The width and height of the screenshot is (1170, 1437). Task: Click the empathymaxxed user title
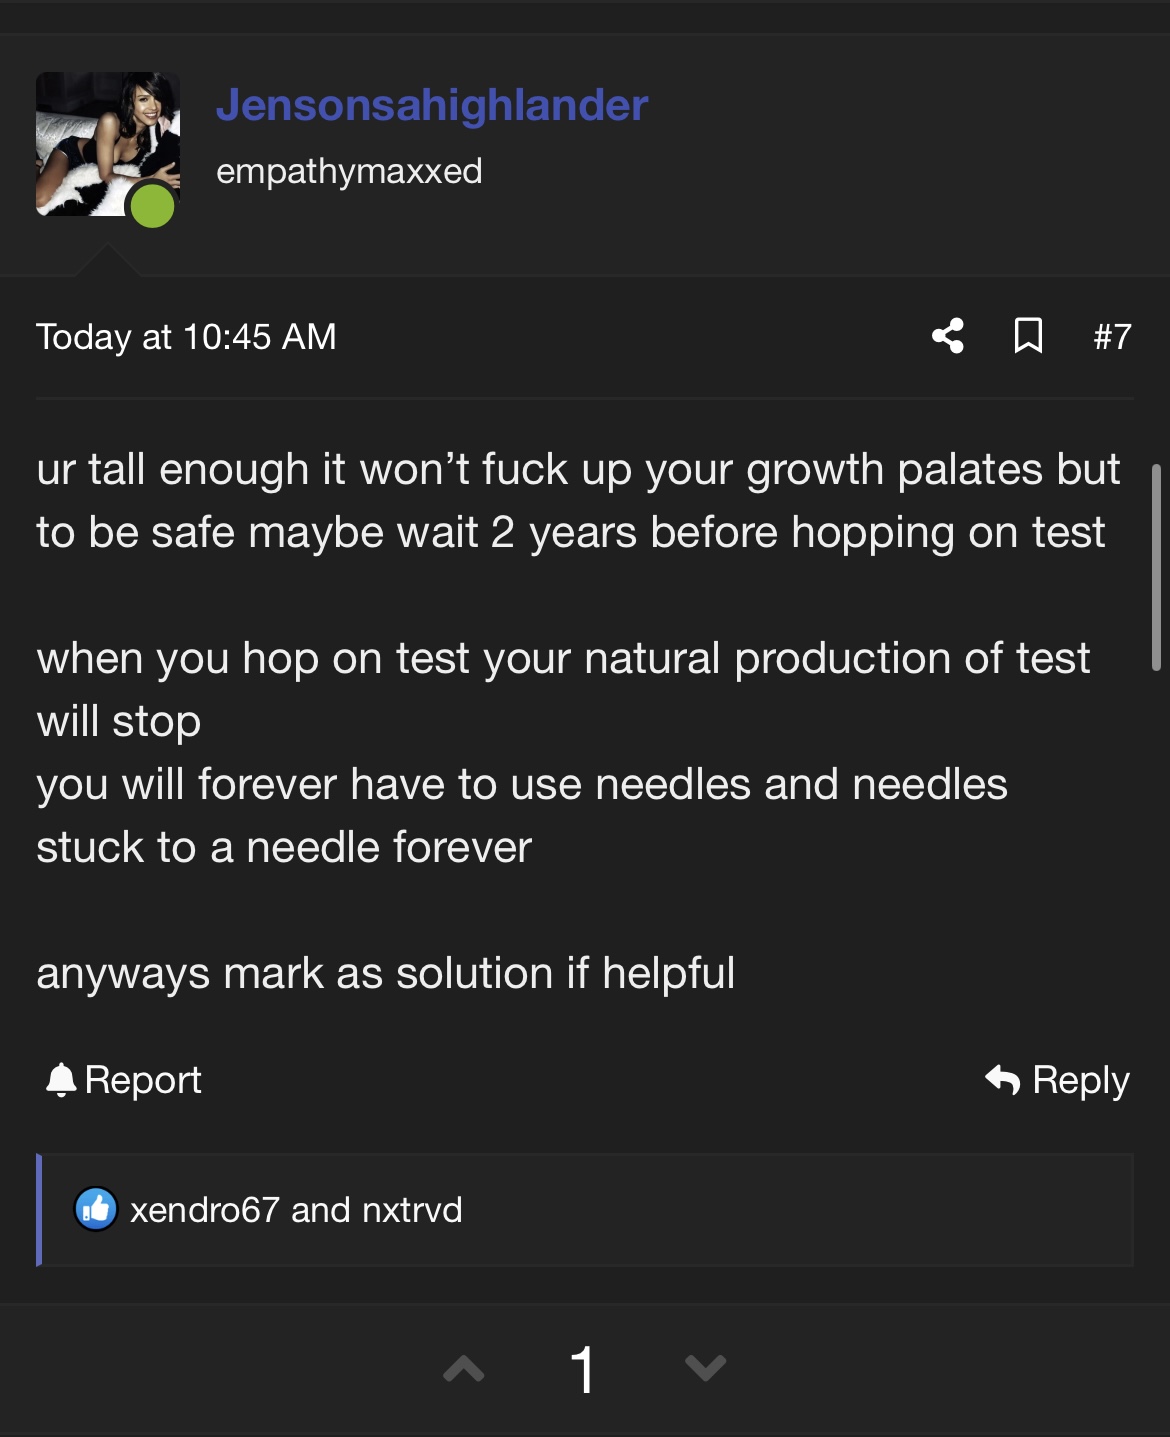click(349, 171)
